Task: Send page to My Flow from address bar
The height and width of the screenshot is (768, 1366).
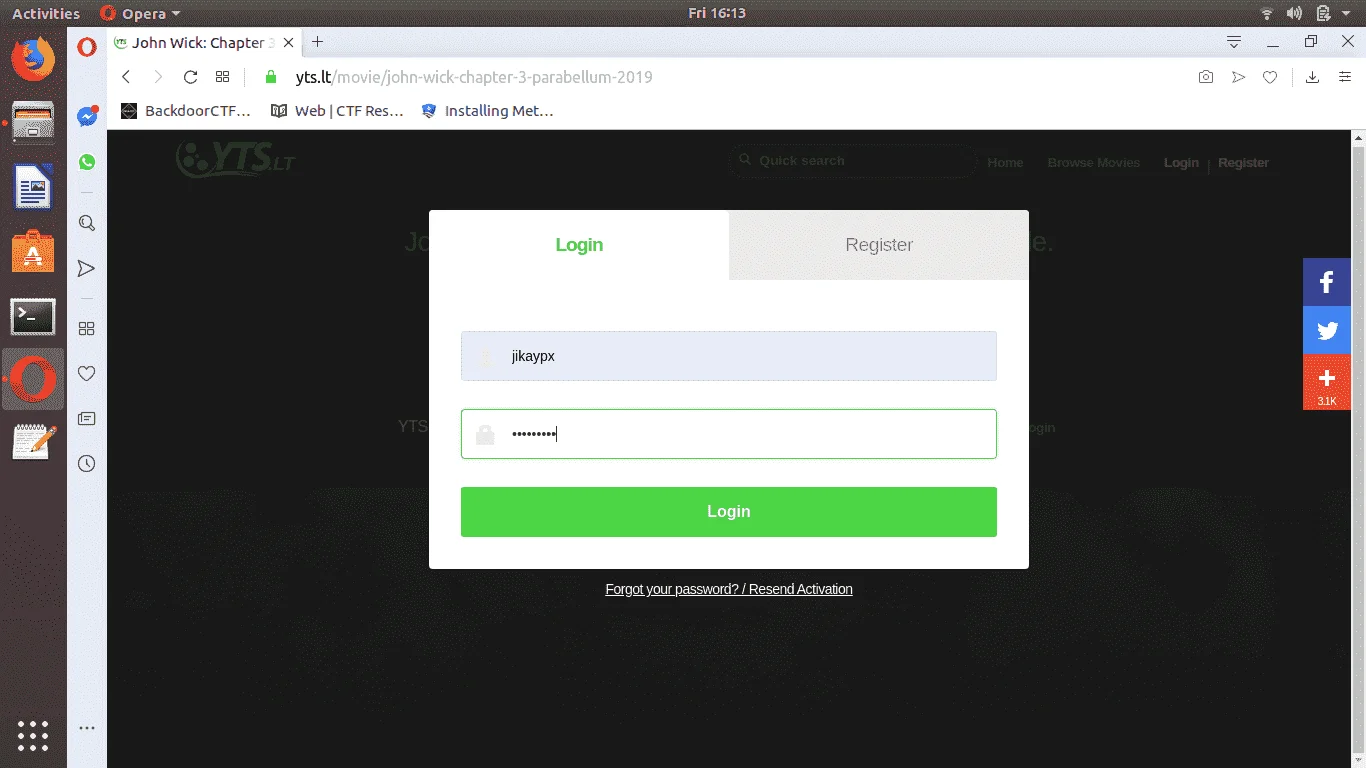Action: point(1238,77)
